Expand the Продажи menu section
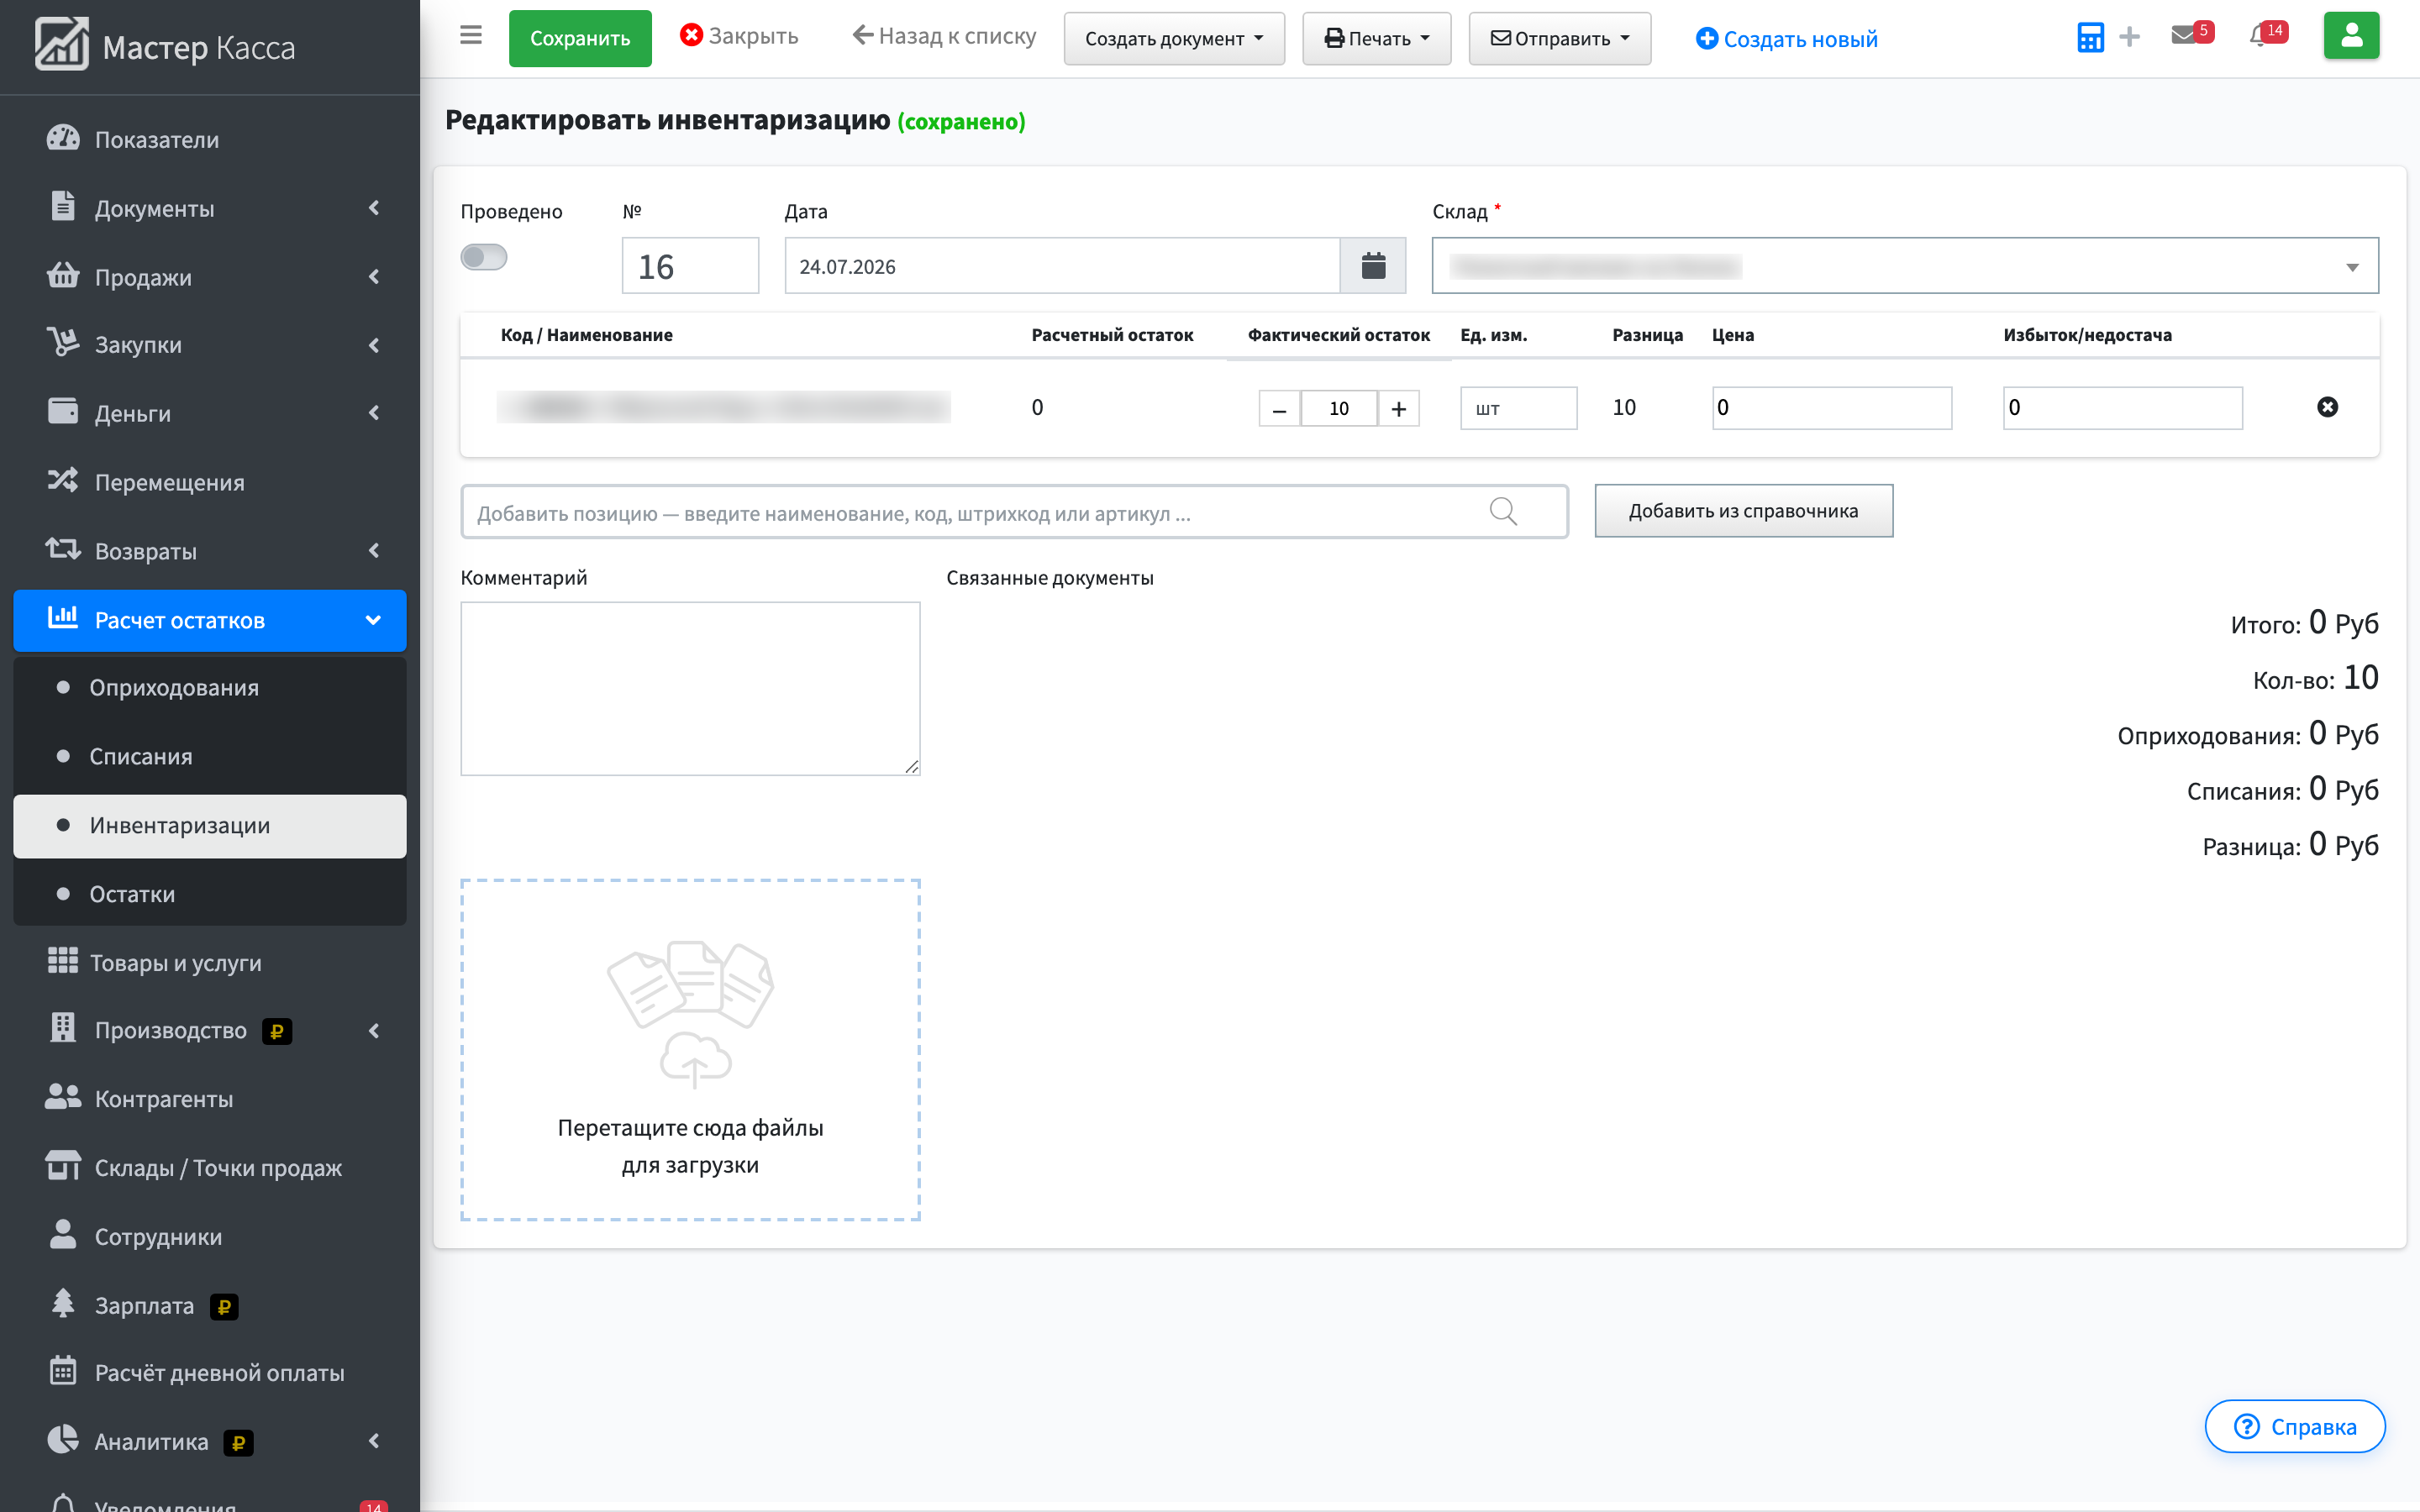Viewport: 2420px width, 1512px height. 210,277
